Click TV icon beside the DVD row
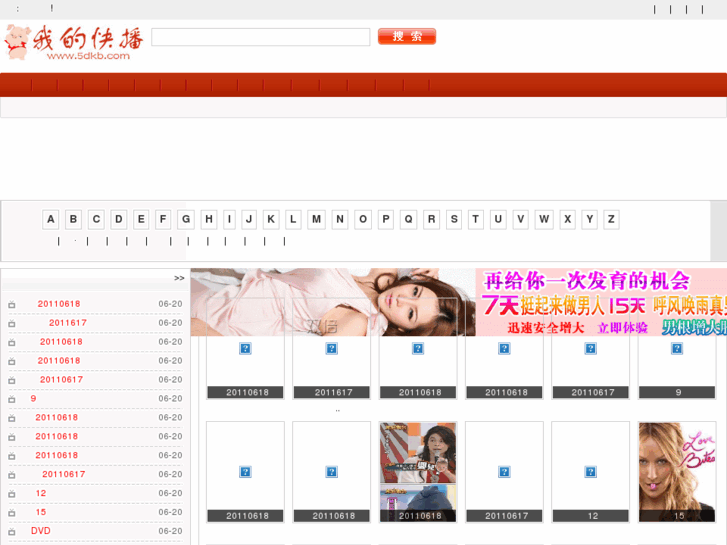The width and height of the screenshot is (727, 545). [x=12, y=532]
